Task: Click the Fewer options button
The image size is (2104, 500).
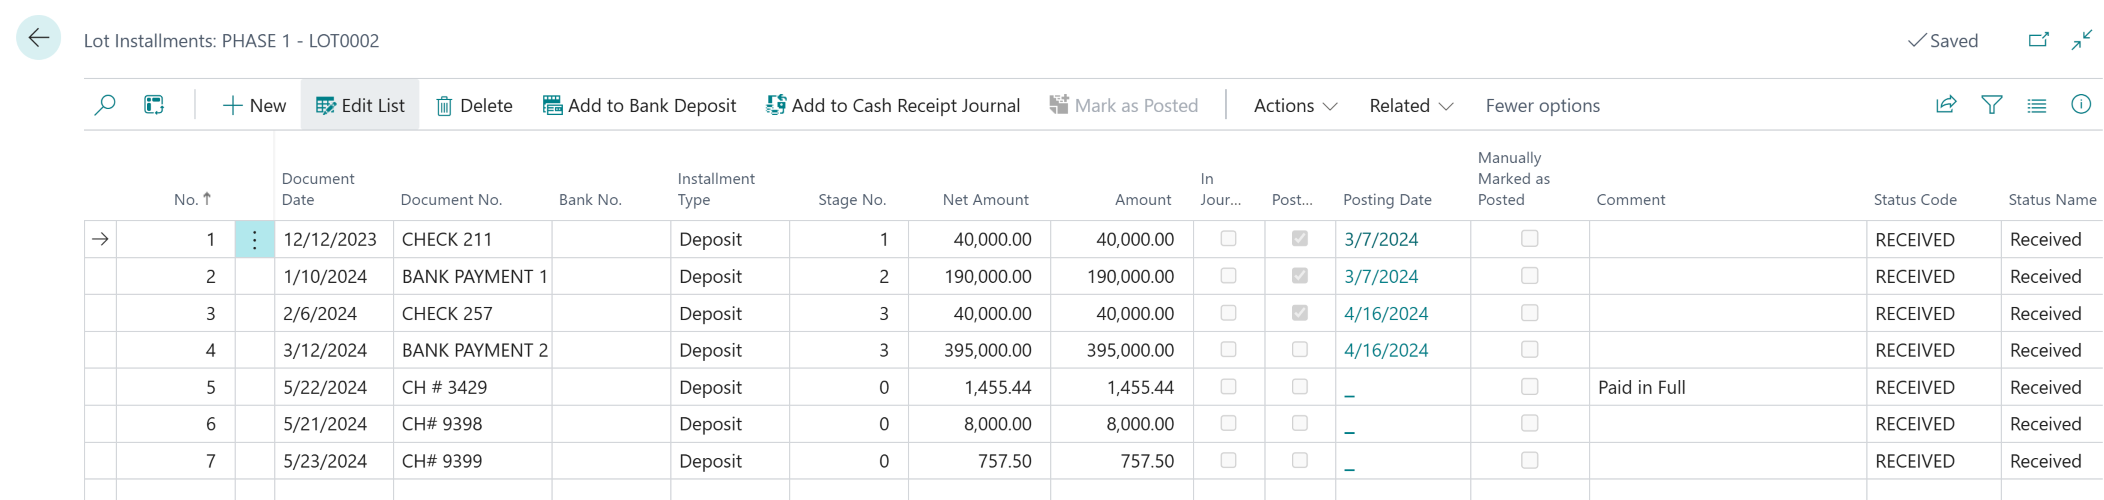Action: (1542, 106)
